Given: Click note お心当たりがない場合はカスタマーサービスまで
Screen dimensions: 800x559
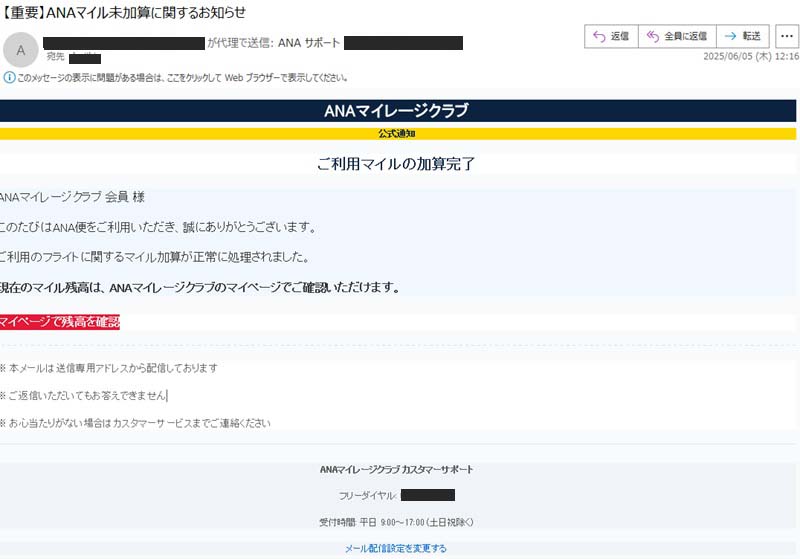Looking at the screenshot, I should click(x=135, y=423).
